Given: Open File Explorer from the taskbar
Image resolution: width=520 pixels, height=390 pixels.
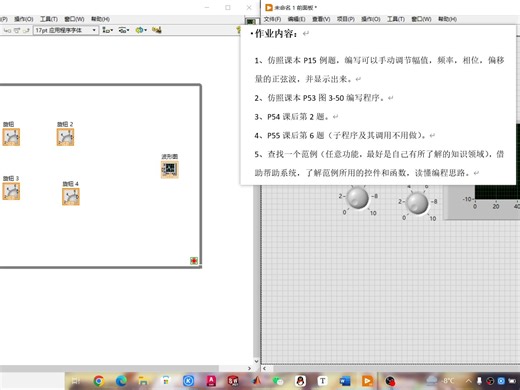Looking at the screenshot, I should click(143, 381).
